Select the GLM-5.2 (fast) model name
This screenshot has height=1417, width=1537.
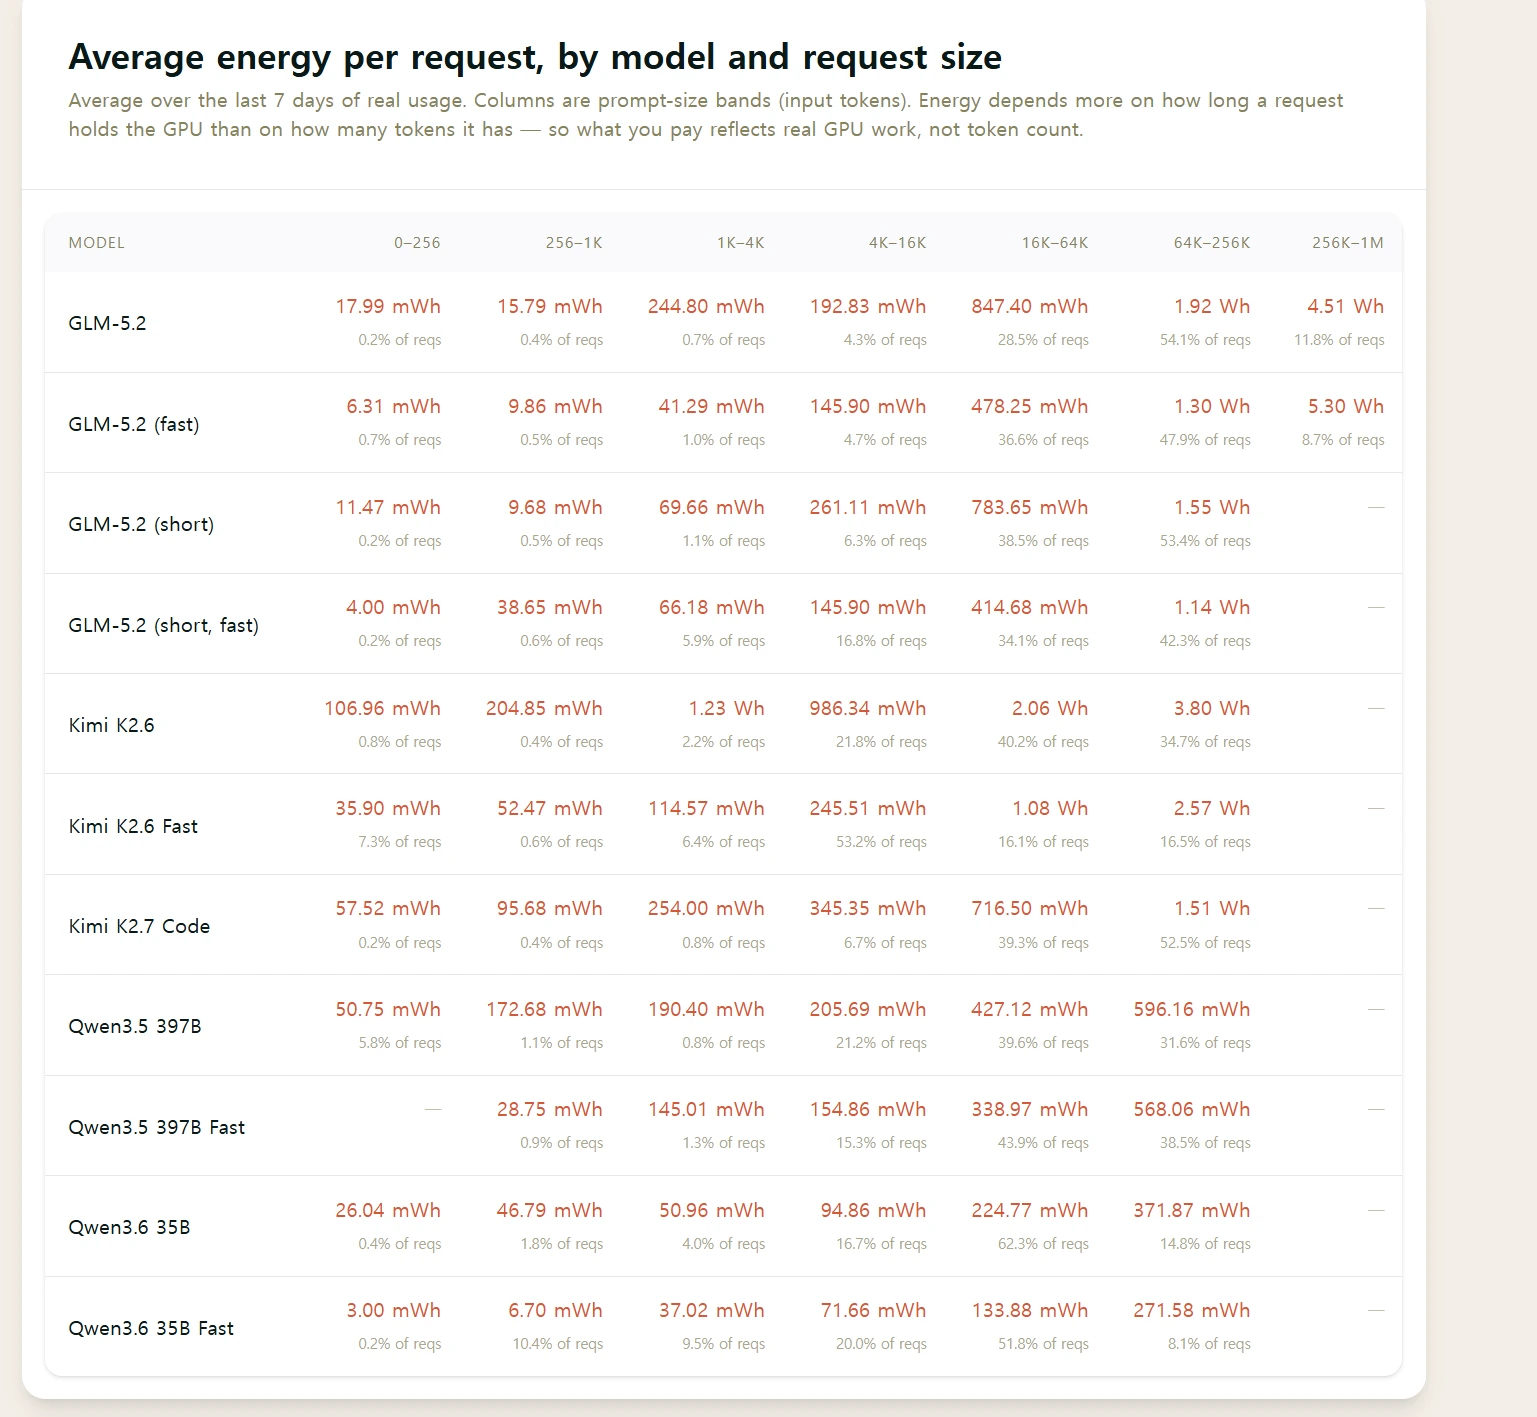(x=134, y=424)
